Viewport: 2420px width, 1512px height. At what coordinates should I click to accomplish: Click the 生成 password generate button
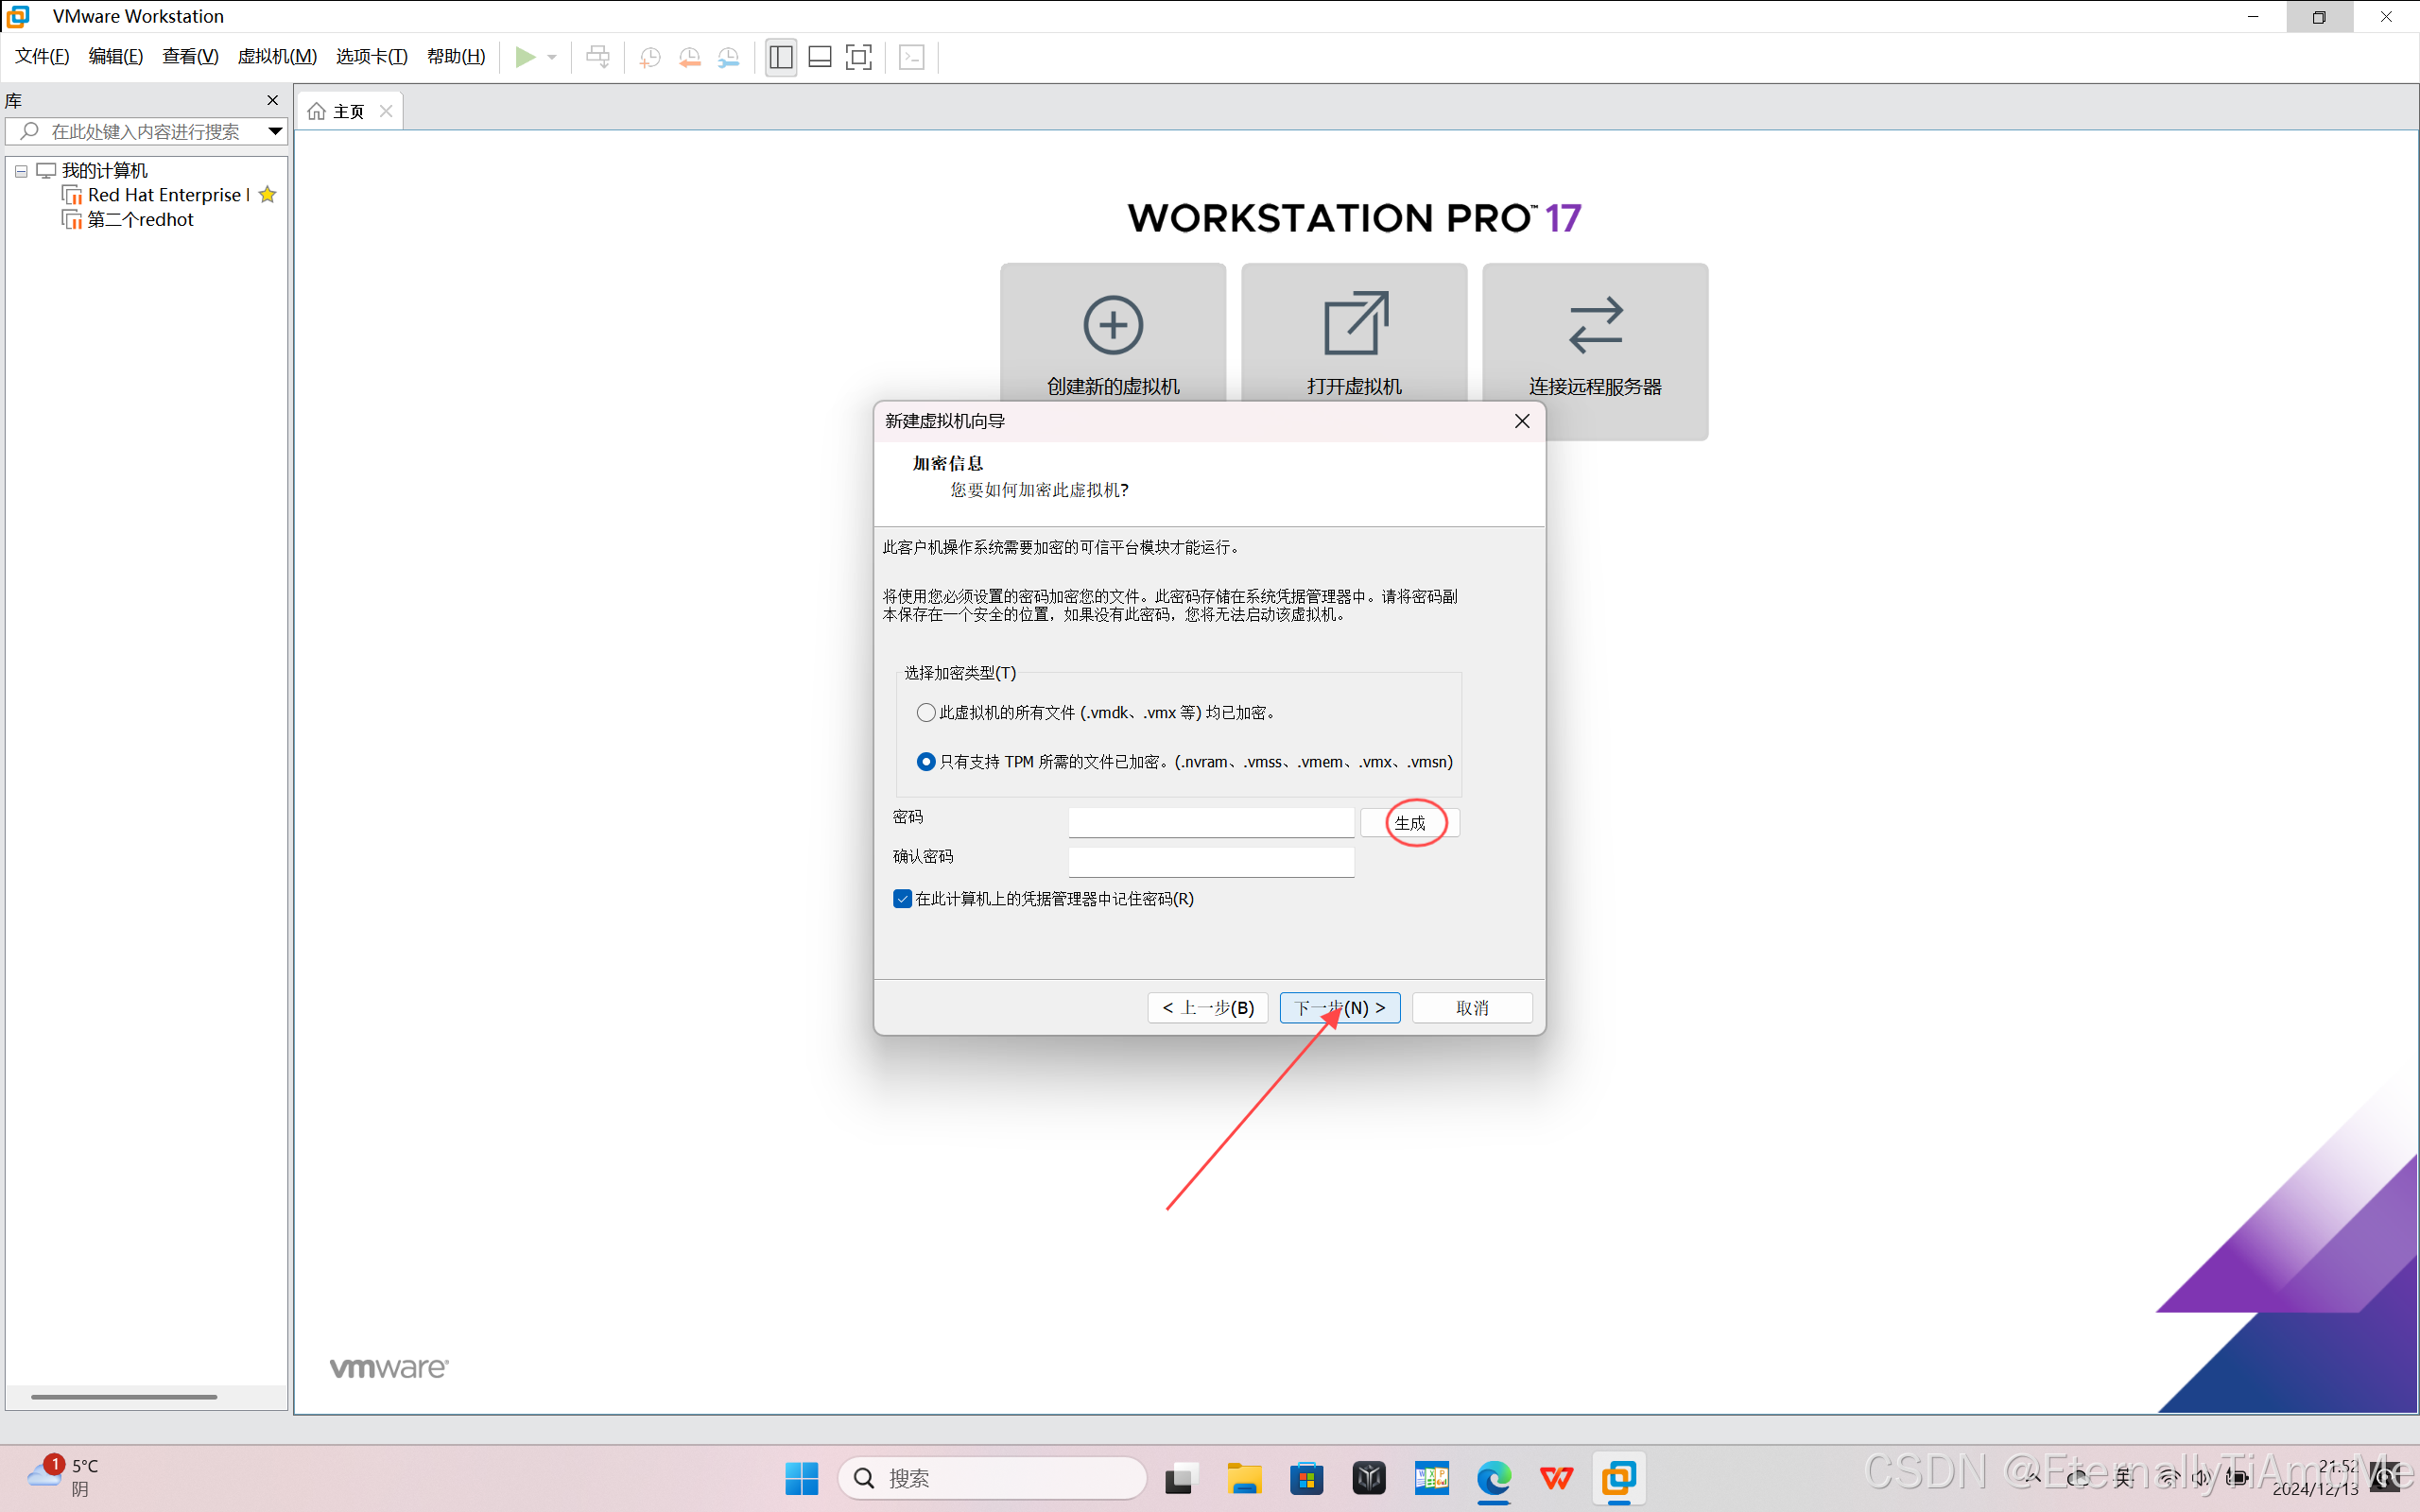[1410, 822]
